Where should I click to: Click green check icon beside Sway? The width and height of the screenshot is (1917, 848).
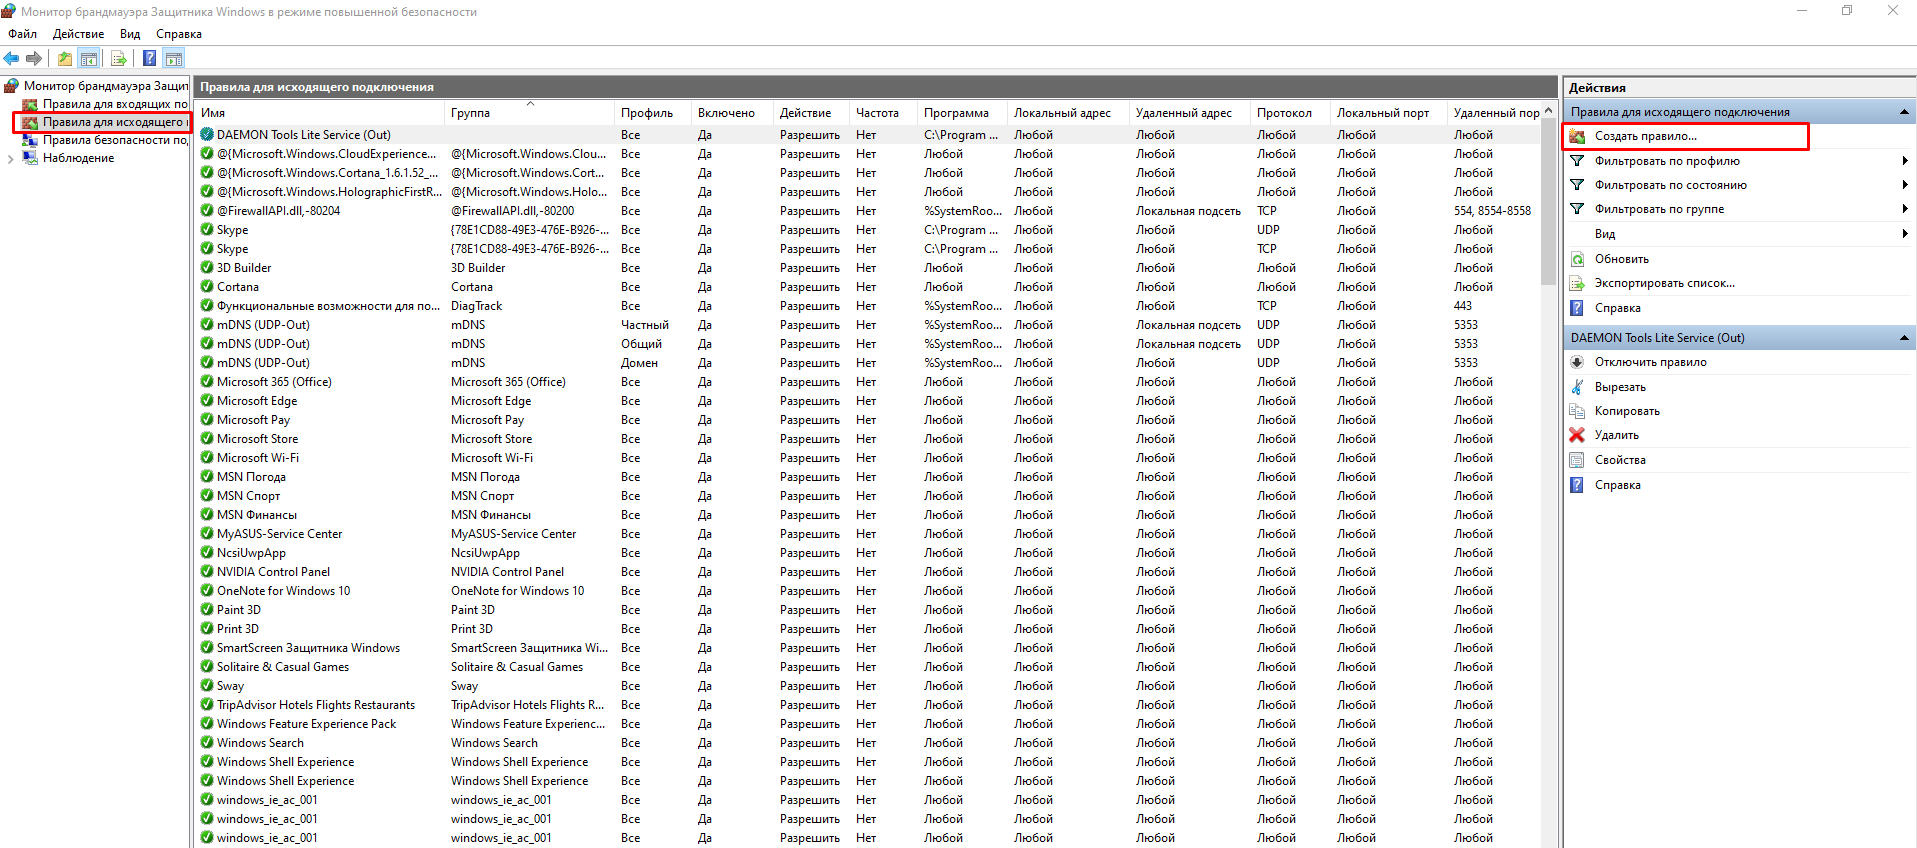(x=207, y=686)
